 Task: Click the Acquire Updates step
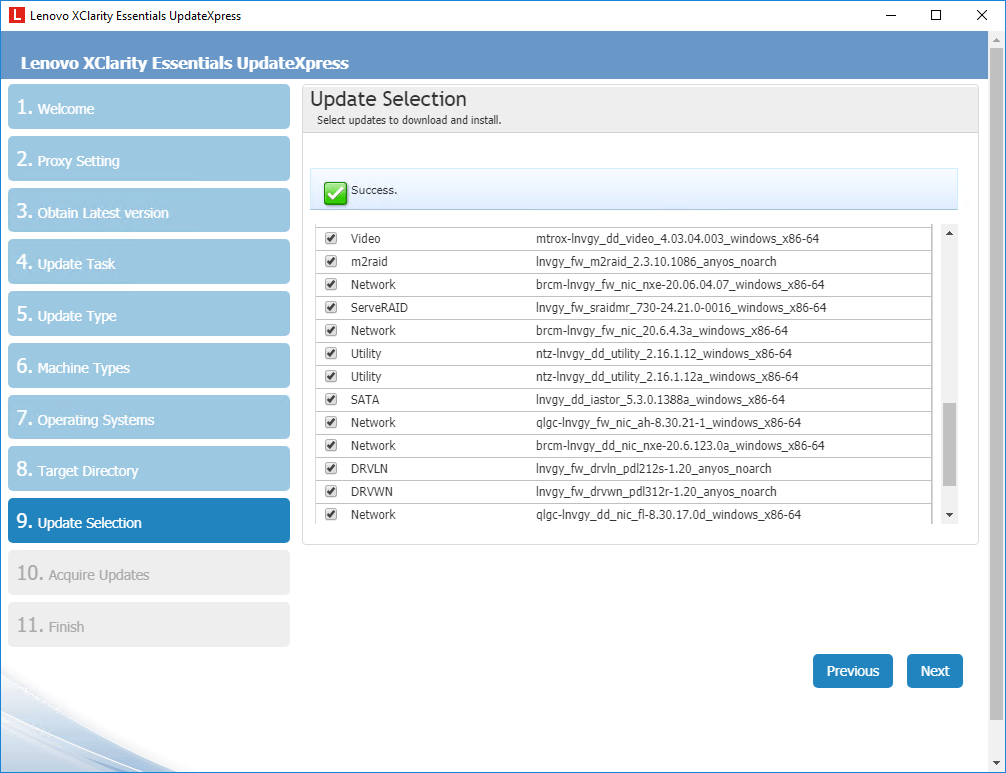tap(149, 573)
